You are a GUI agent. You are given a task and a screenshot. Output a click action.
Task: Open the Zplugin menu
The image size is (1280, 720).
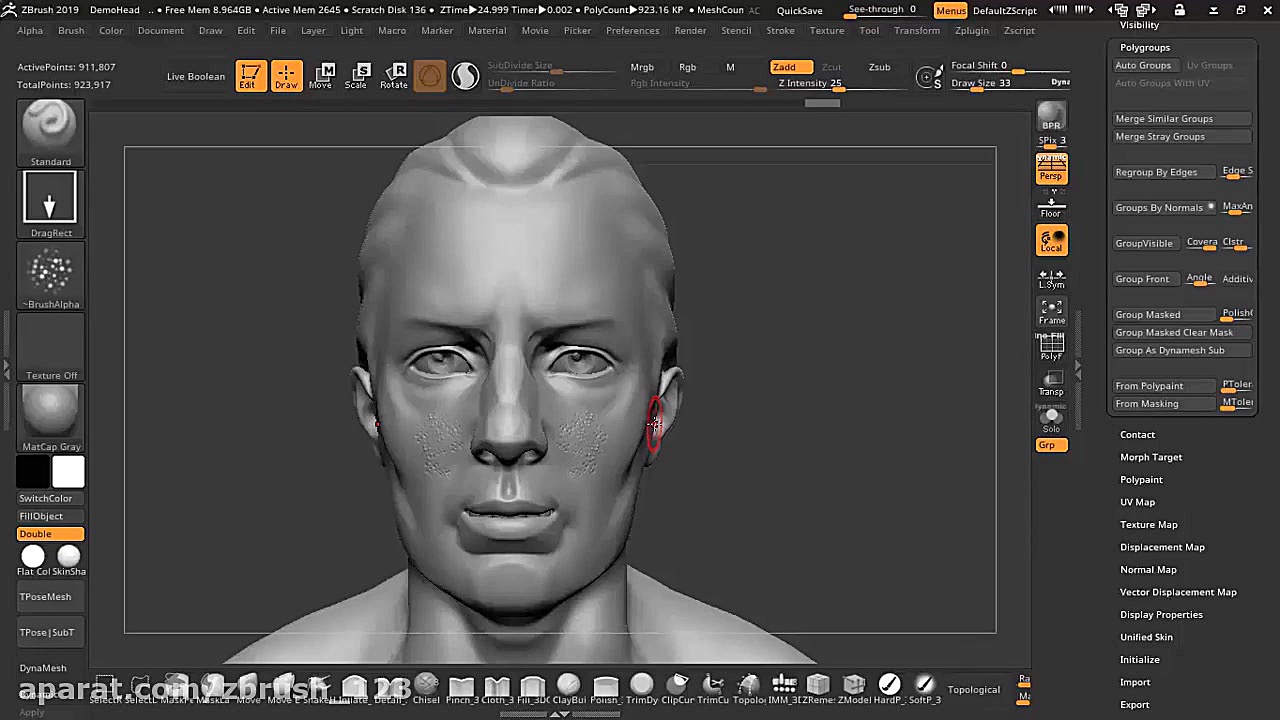[x=971, y=30]
